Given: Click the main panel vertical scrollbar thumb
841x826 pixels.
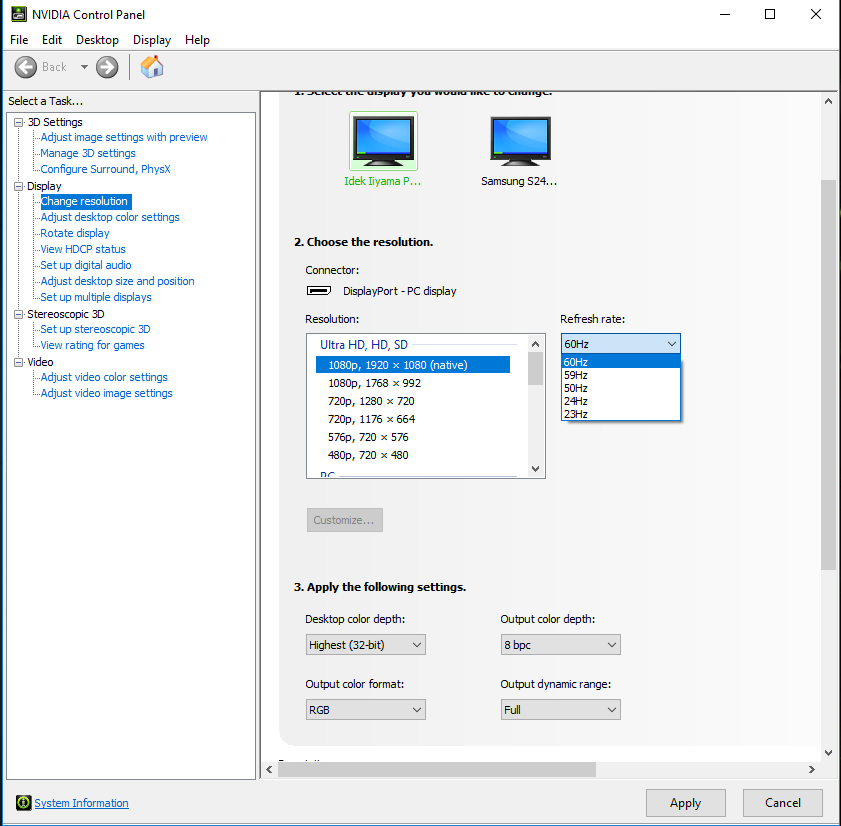Looking at the screenshot, I should [828, 374].
